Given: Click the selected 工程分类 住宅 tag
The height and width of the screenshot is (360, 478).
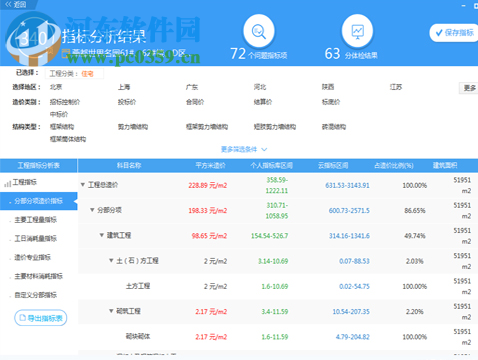Looking at the screenshot, I should point(74,74).
